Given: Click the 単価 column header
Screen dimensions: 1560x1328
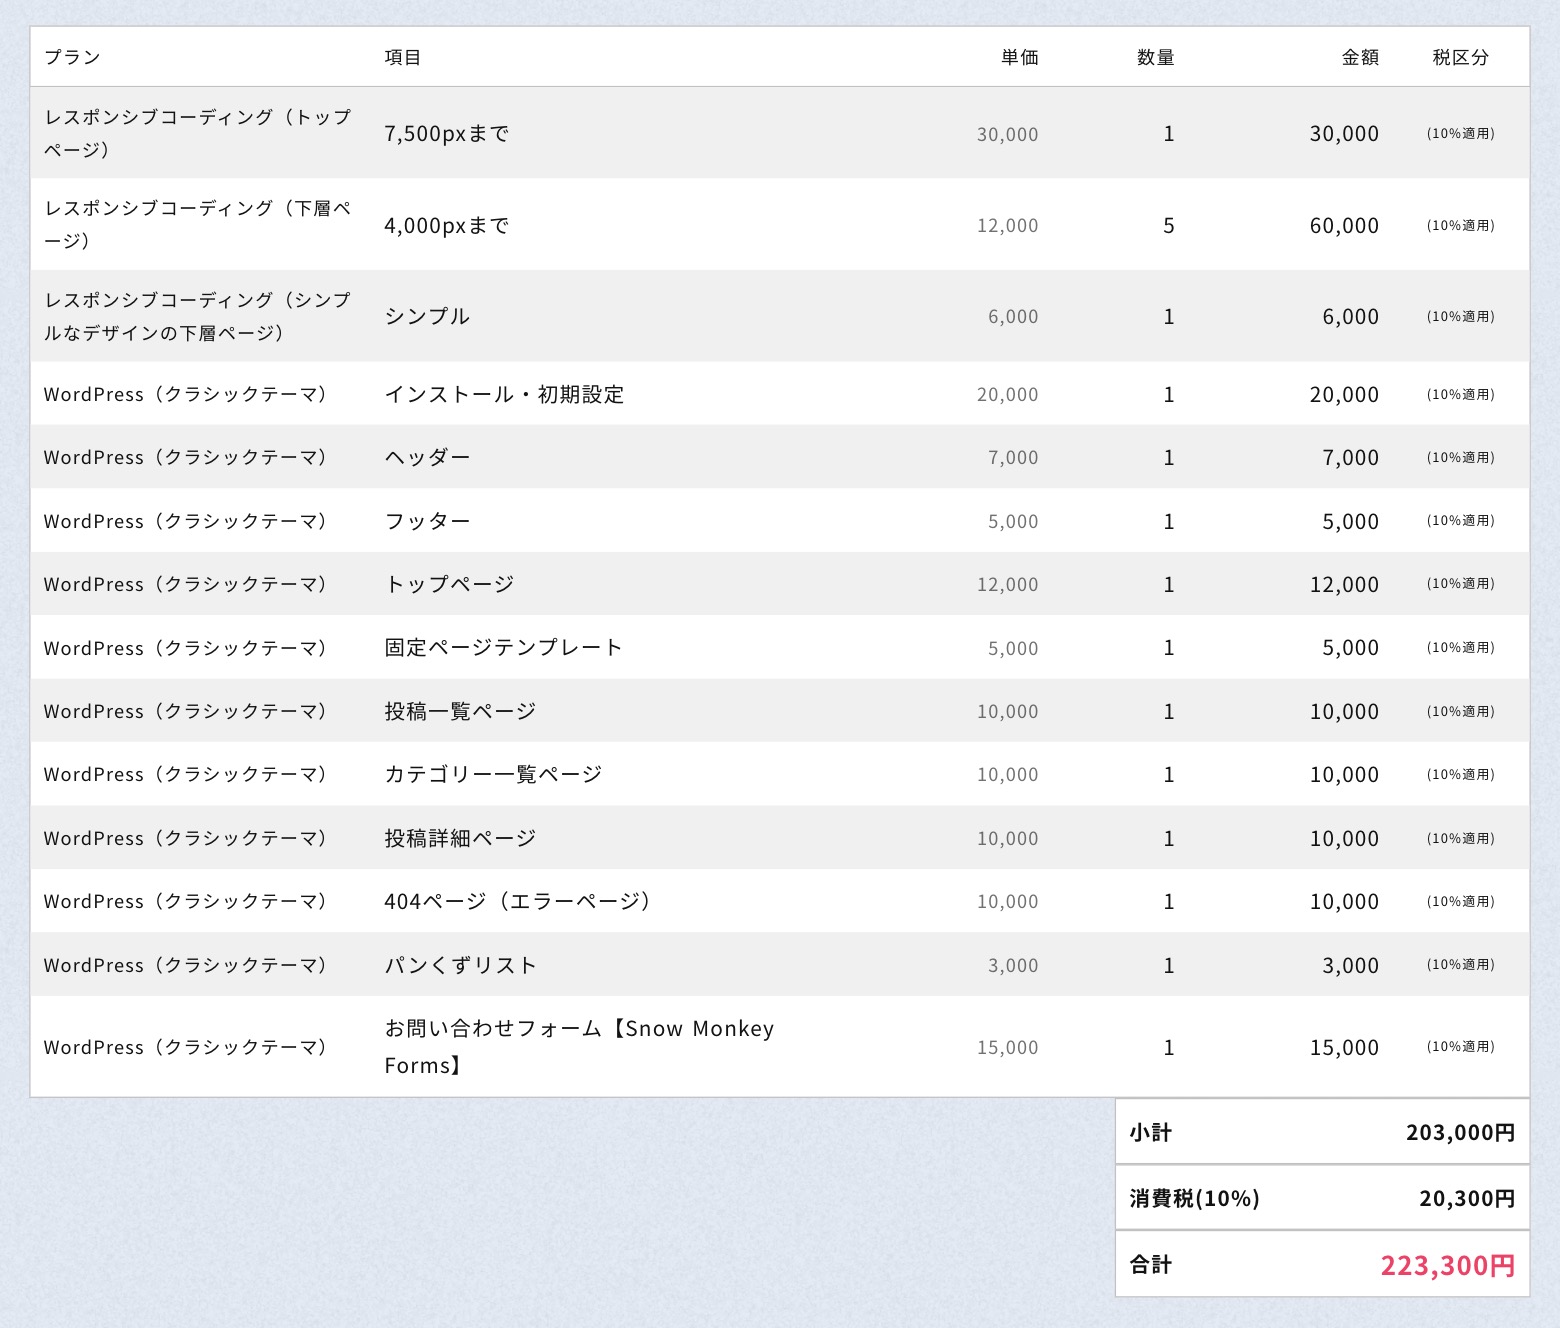Looking at the screenshot, I should (1019, 57).
